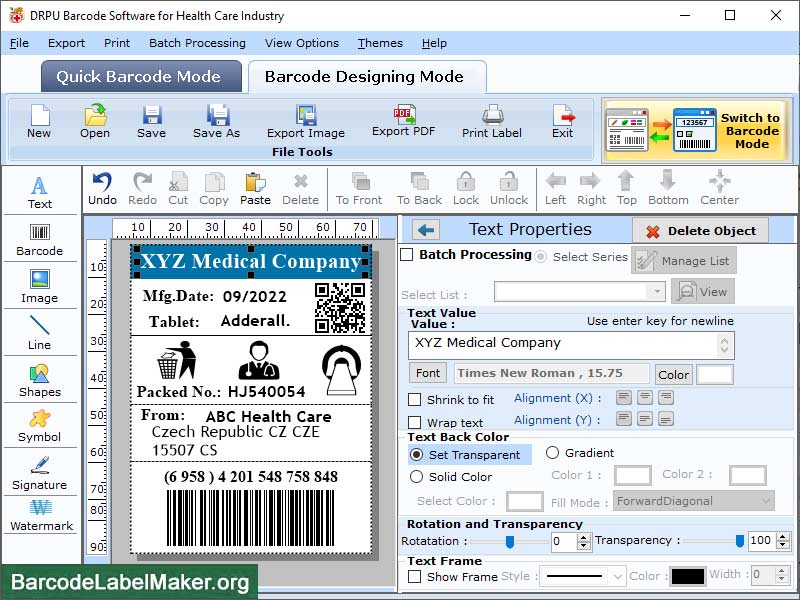Choose the Watermark tool
Screen dimensions: 800x600
click(x=40, y=514)
